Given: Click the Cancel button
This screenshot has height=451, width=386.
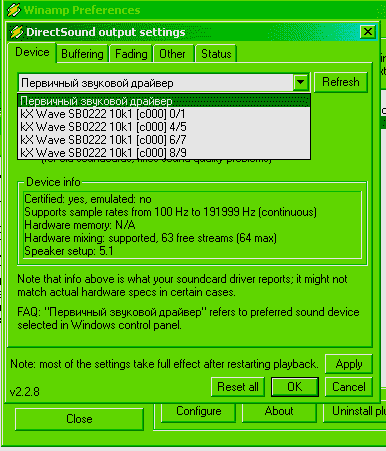Looking at the screenshot, I should [349, 387].
